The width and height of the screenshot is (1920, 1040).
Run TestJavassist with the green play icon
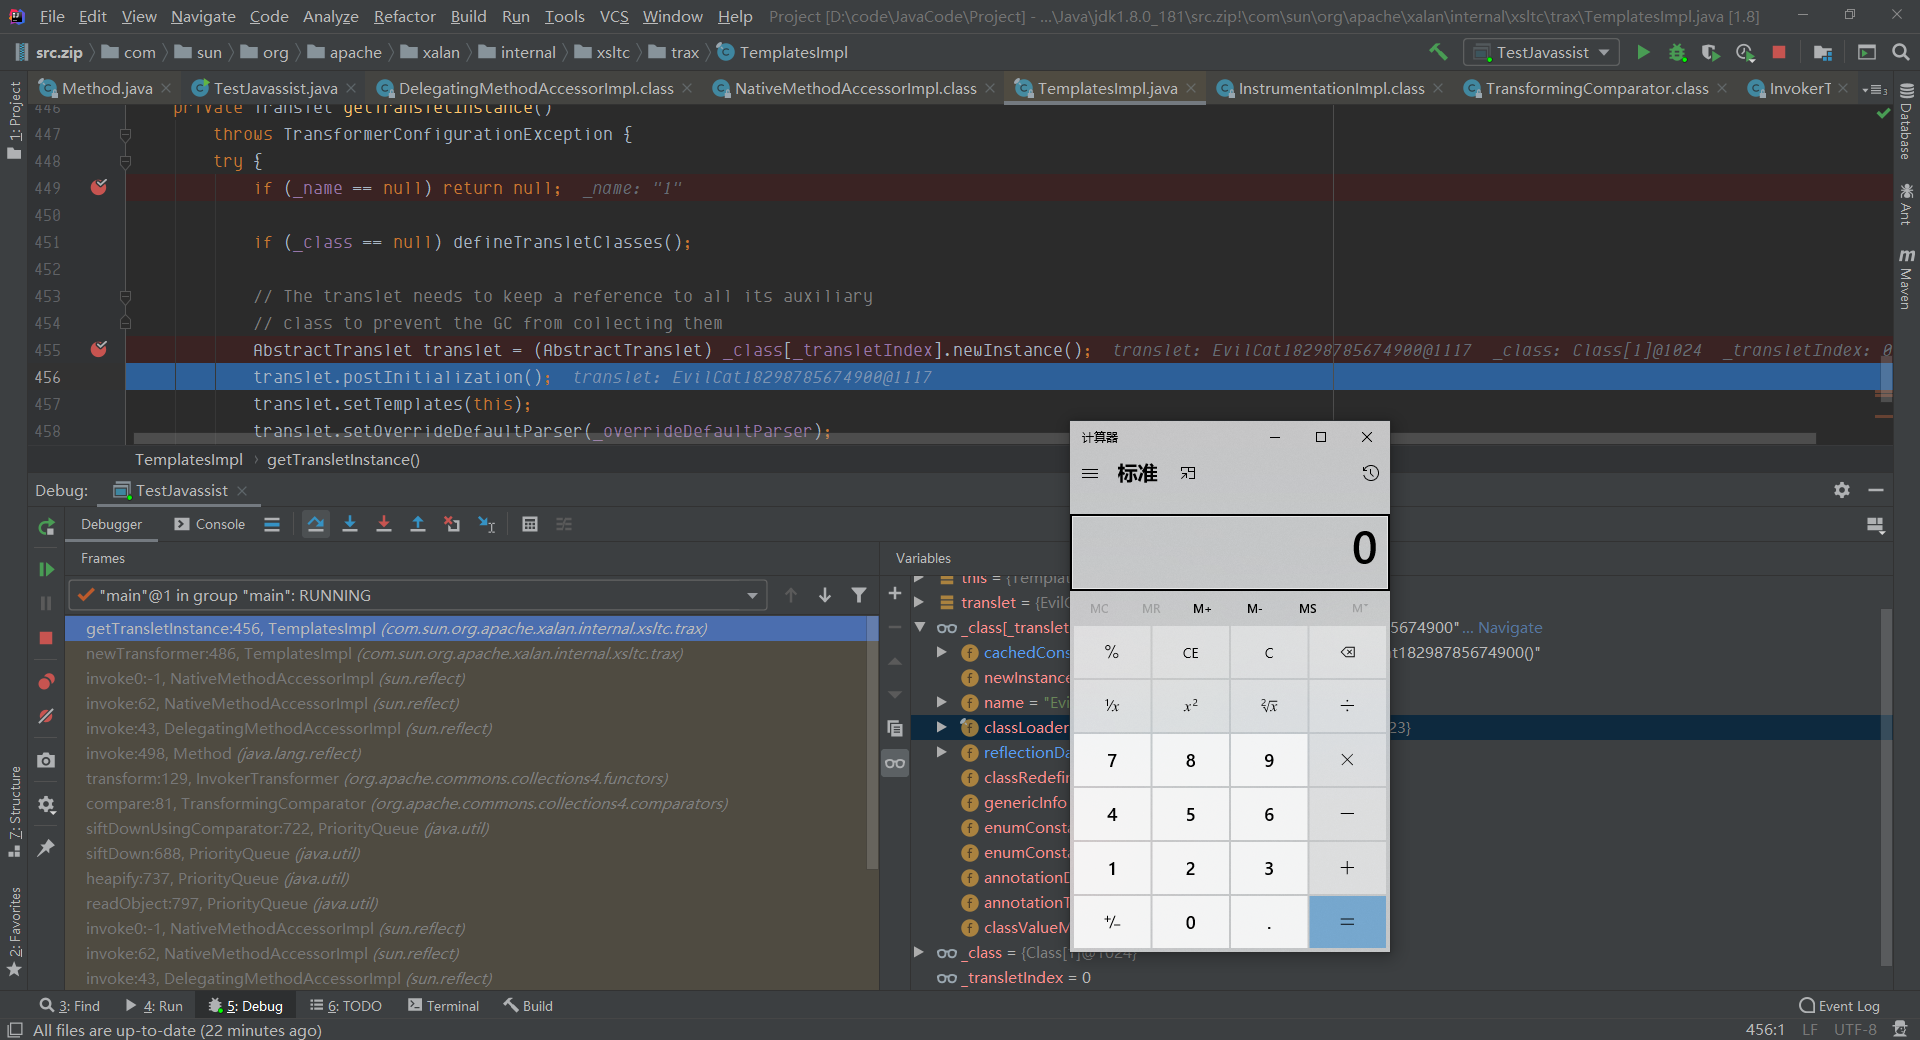[x=1643, y=52]
